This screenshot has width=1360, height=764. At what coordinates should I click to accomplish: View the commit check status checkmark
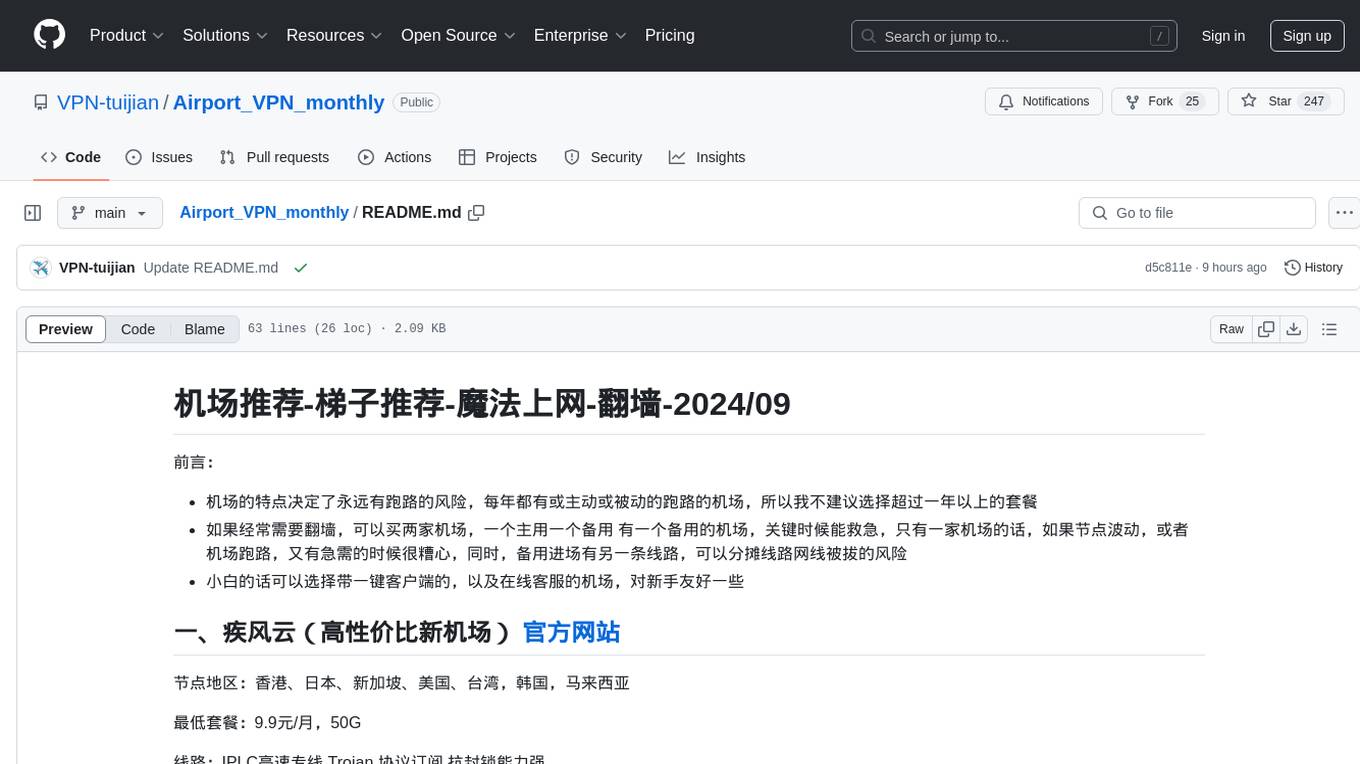[300, 268]
